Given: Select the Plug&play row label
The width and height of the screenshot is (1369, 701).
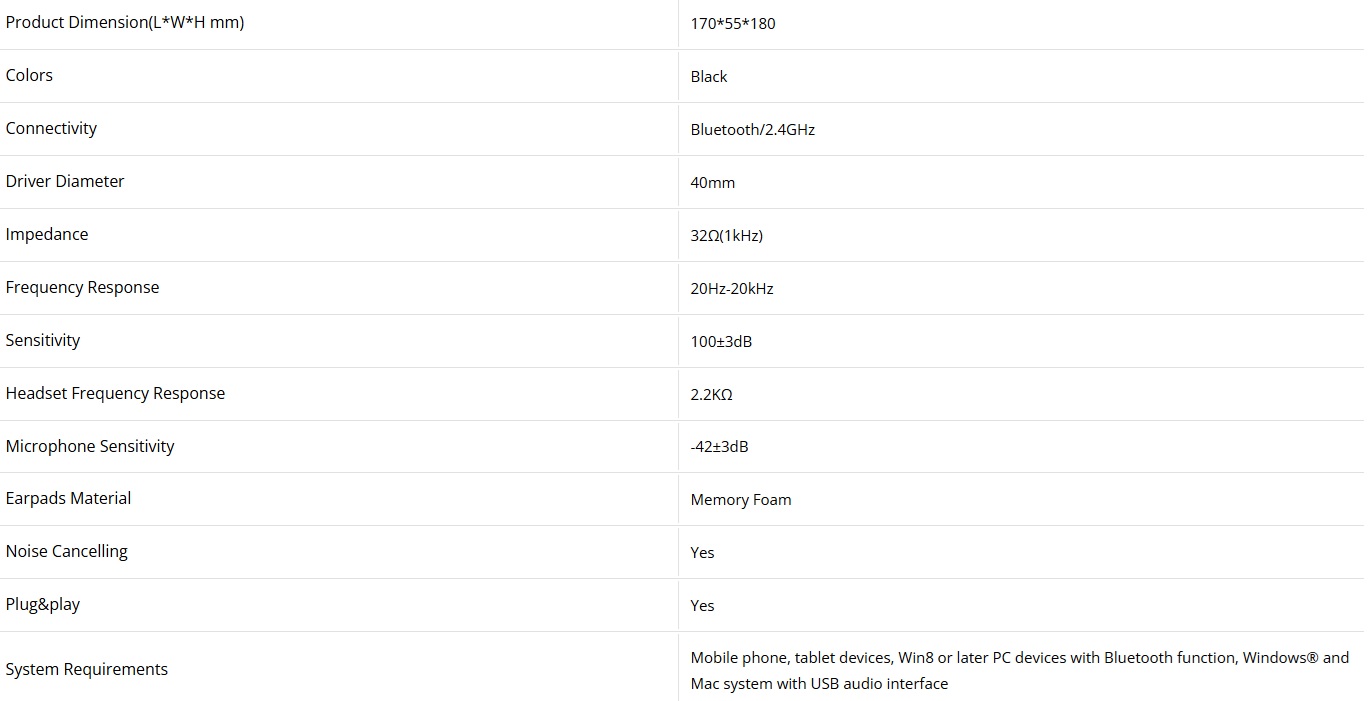Looking at the screenshot, I should coord(43,604).
